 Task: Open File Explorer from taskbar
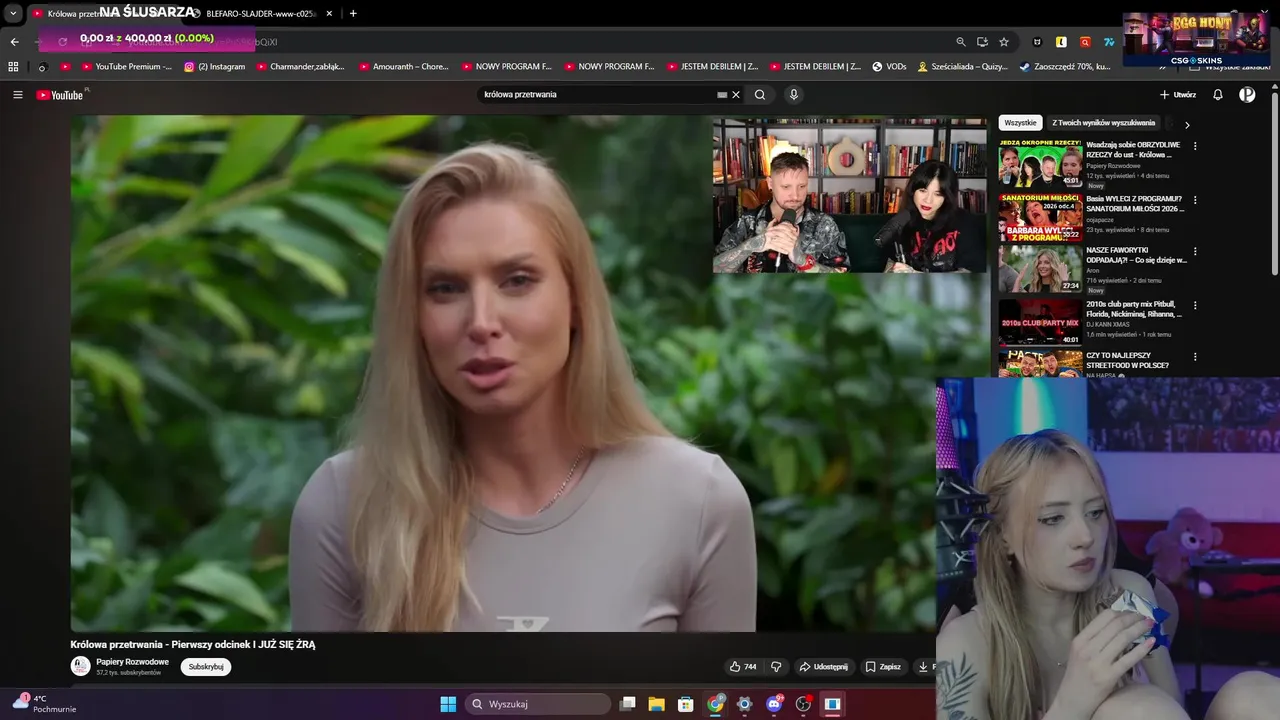(x=657, y=704)
